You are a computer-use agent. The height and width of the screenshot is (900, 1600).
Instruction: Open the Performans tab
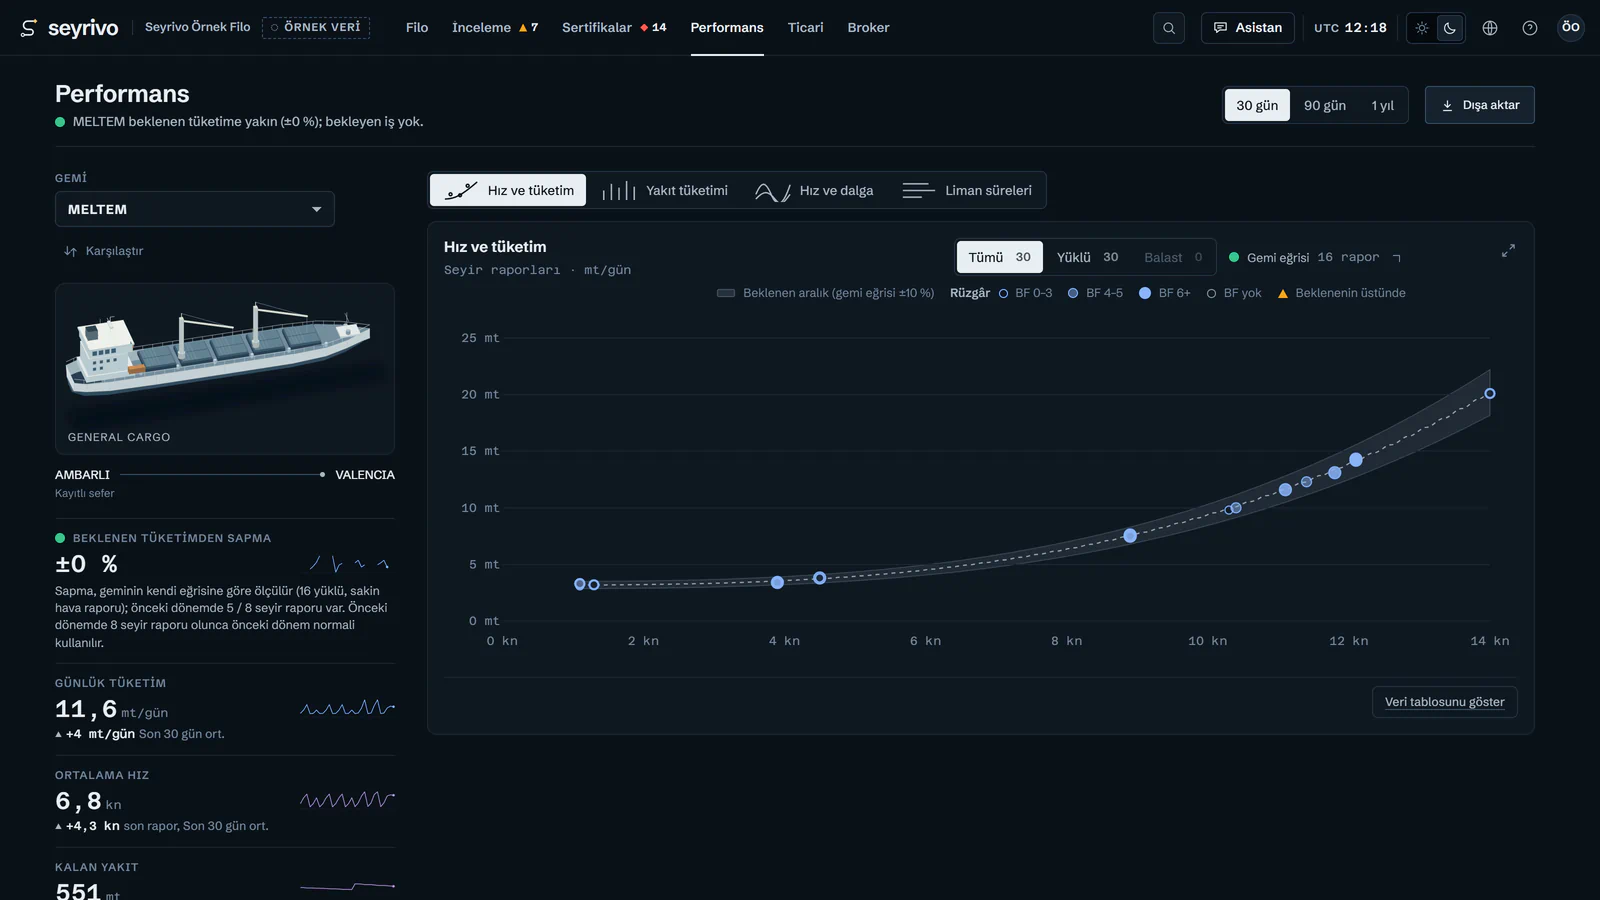pos(727,28)
